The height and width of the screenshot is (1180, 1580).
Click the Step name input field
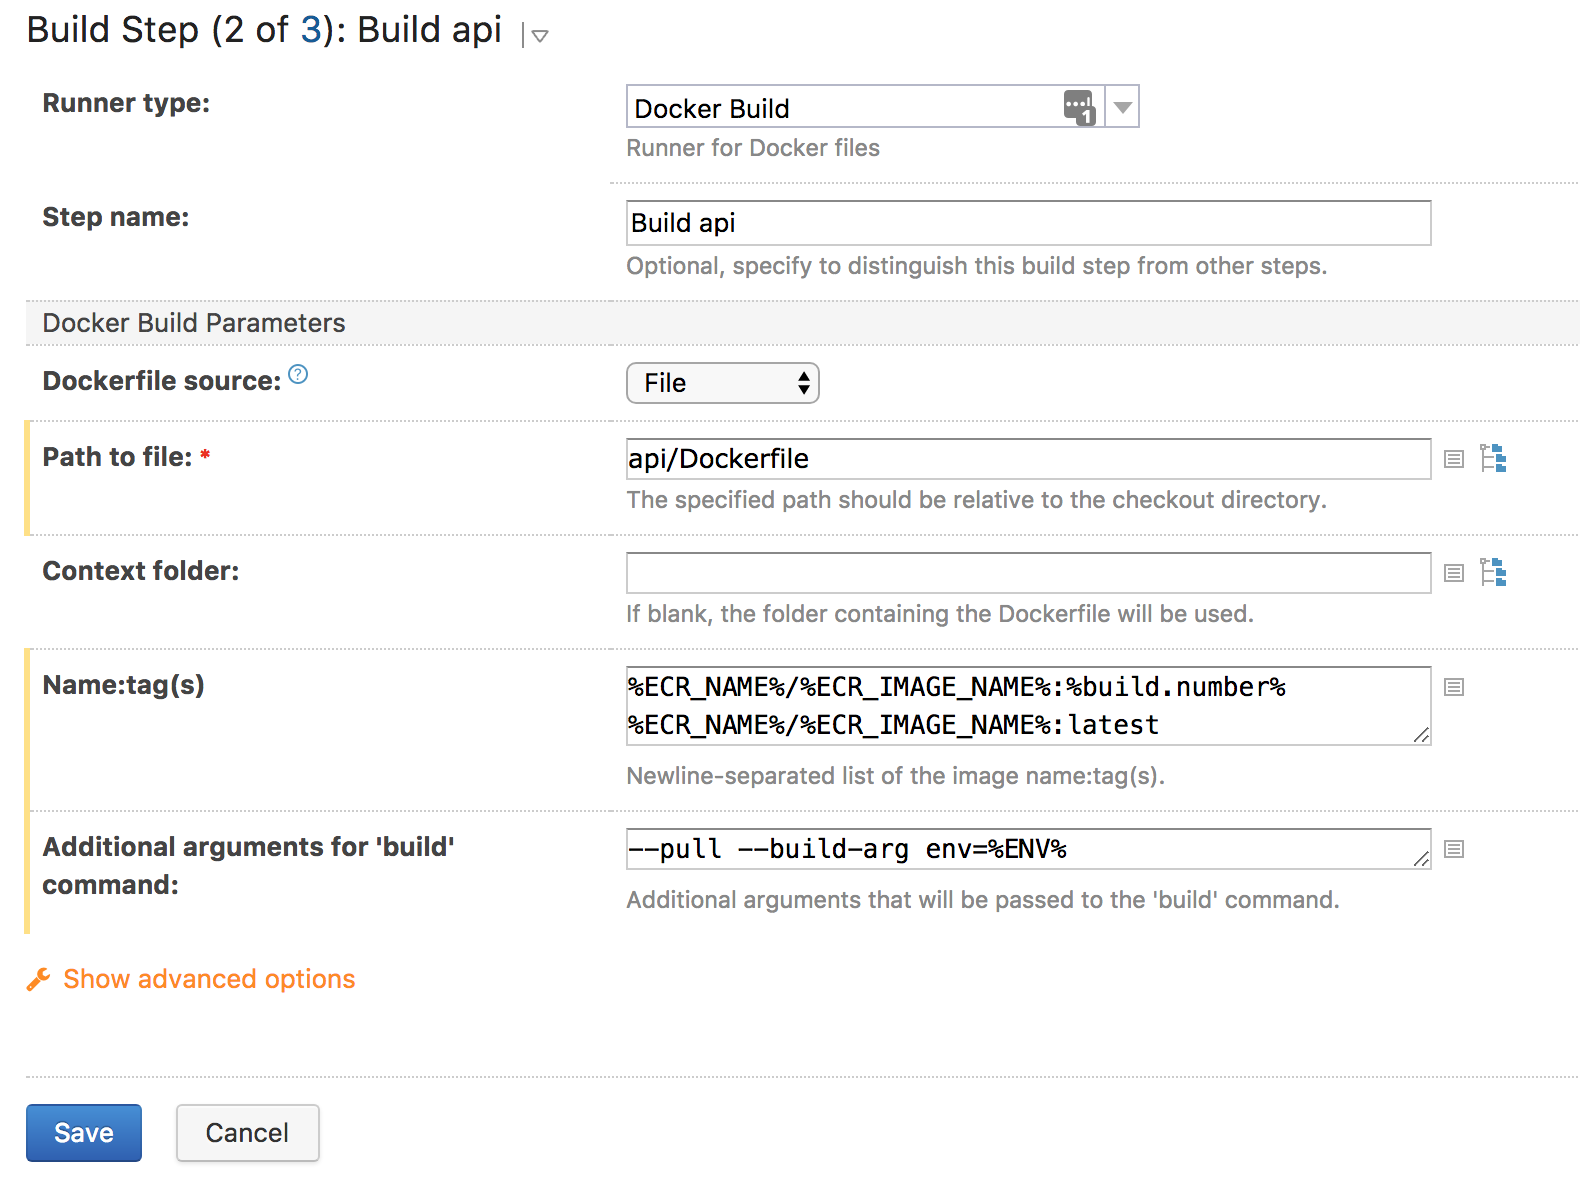click(1028, 223)
